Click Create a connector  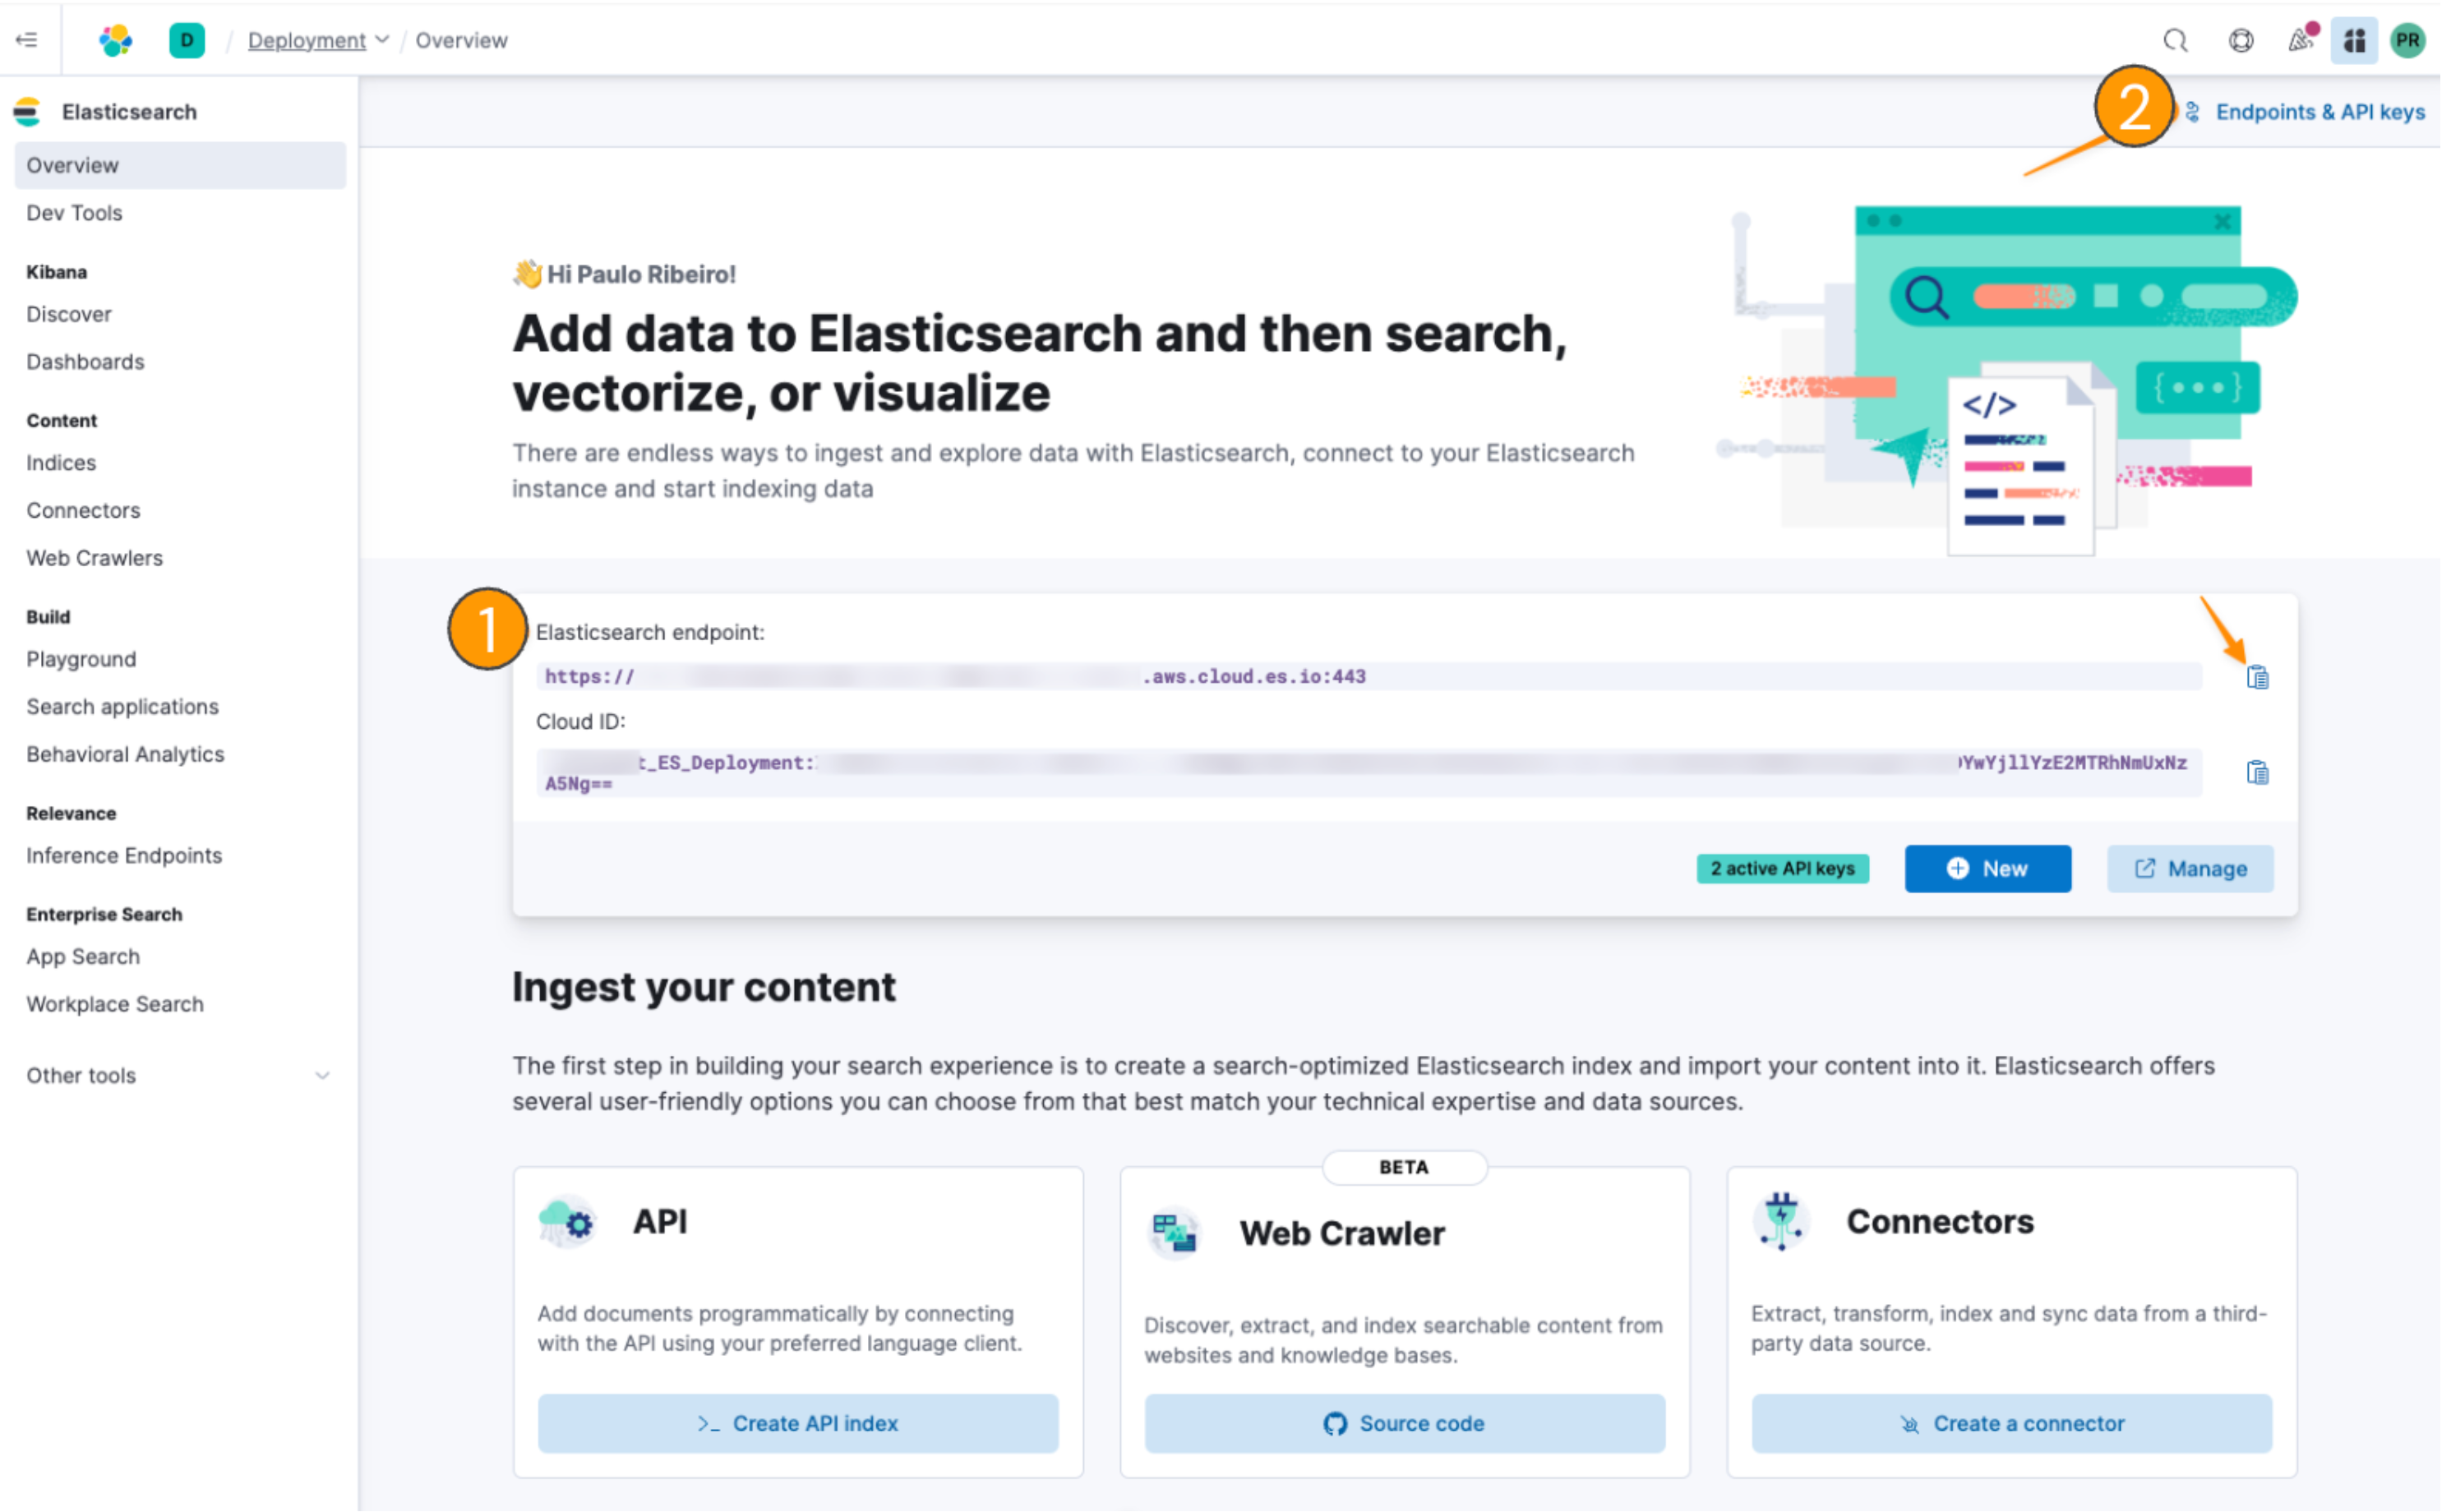[x=2011, y=1423]
